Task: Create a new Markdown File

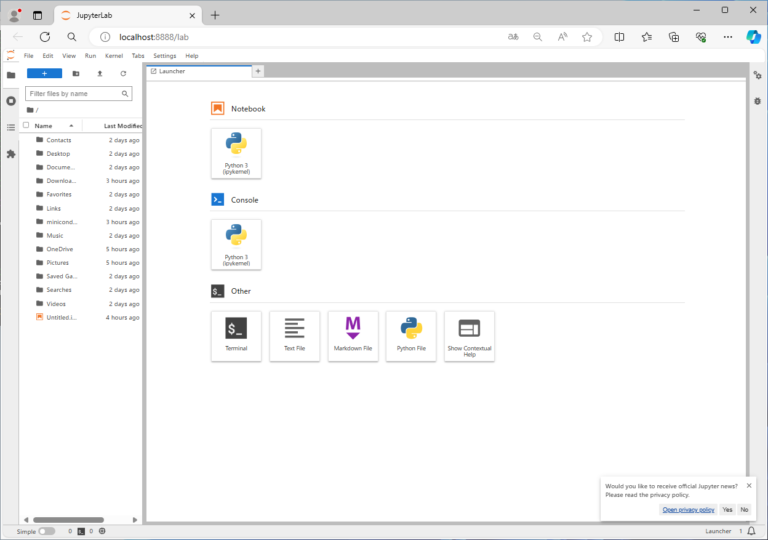Action: coord(353,336)
